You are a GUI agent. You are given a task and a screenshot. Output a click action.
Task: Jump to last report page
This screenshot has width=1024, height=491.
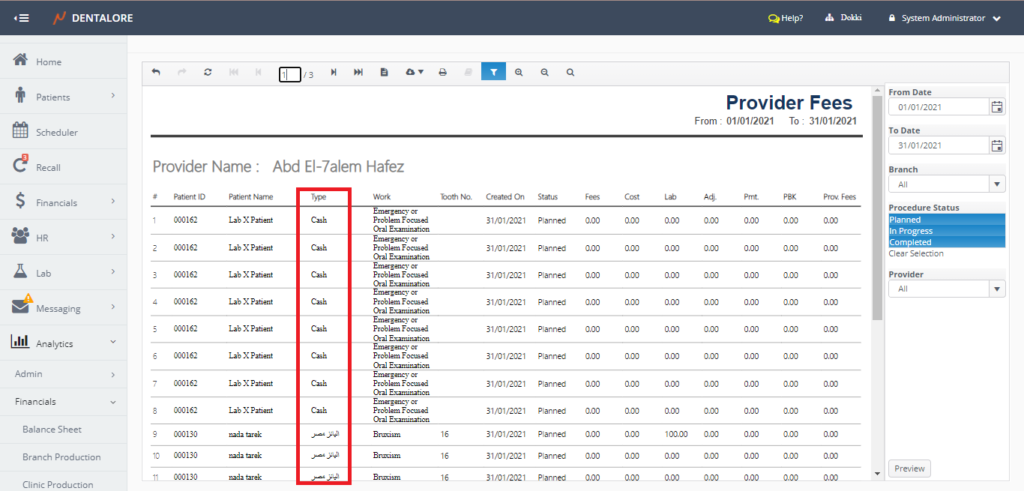(x=358, y=72)
